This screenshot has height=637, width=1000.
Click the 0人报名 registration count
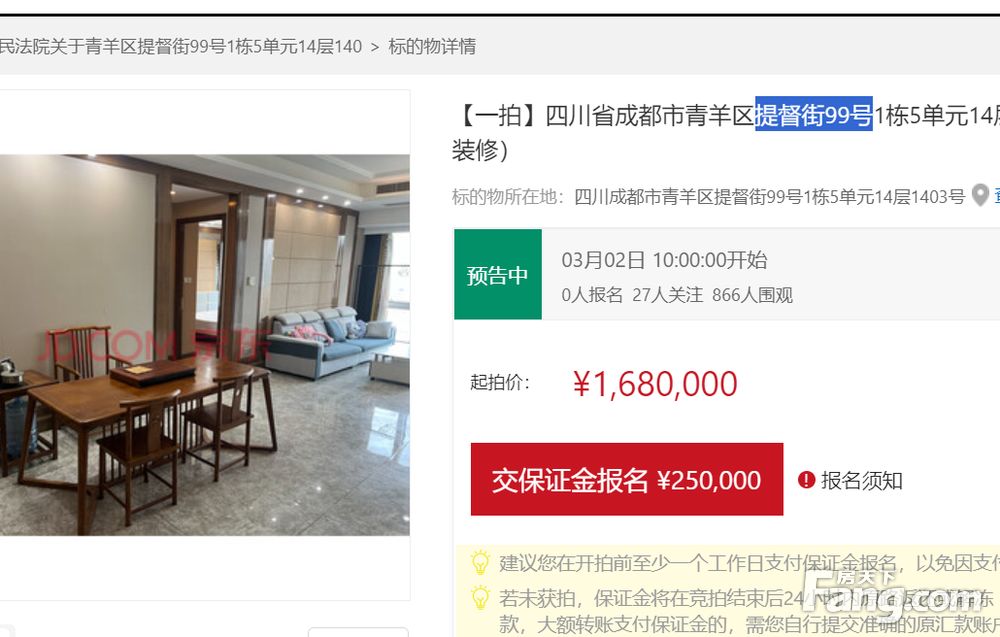[592, 295]
